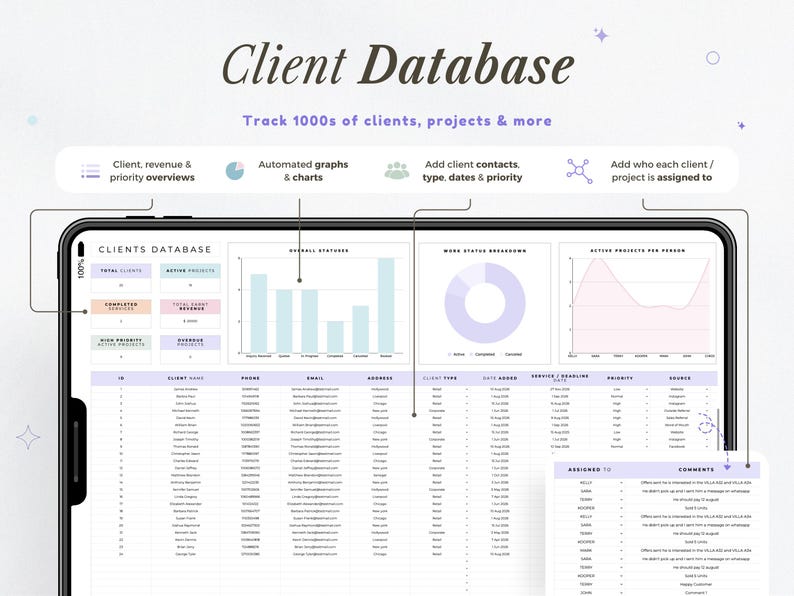This screenshot has height=596, width=794.
Task: Click the Active legend entry under donut chart
Action: (x=456, y=354)
